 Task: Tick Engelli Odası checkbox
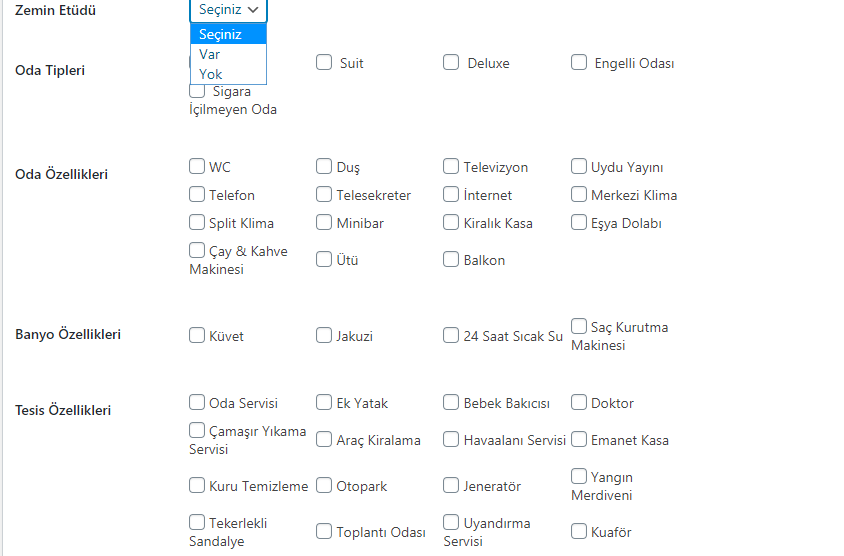[x=579, y=62]
